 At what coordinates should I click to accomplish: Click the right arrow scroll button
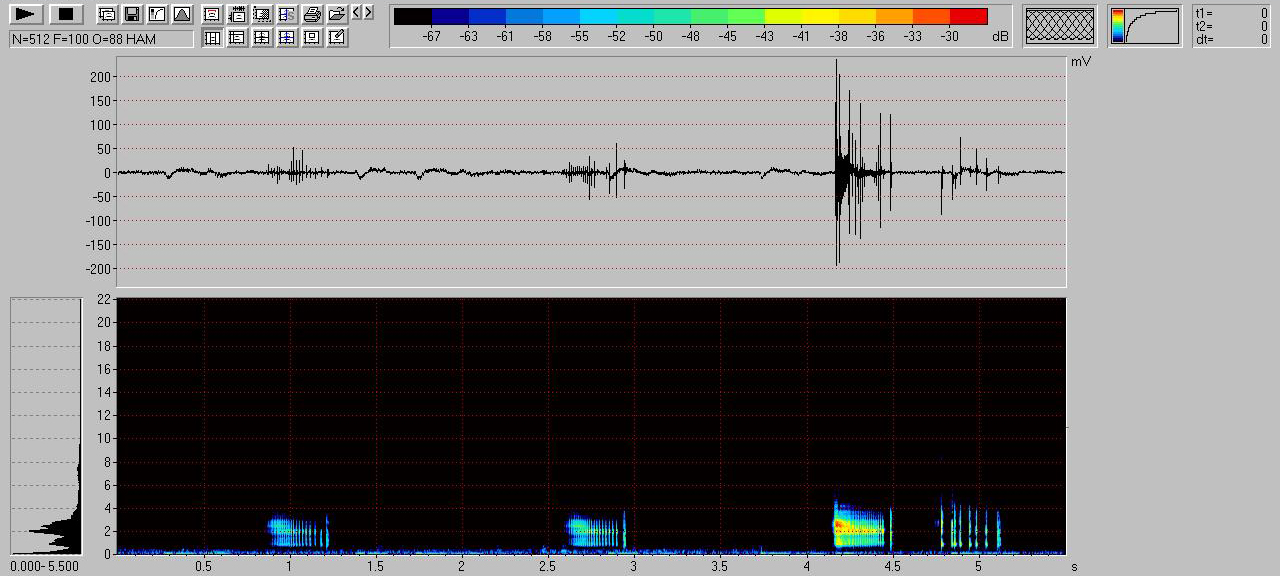(368, 12)
